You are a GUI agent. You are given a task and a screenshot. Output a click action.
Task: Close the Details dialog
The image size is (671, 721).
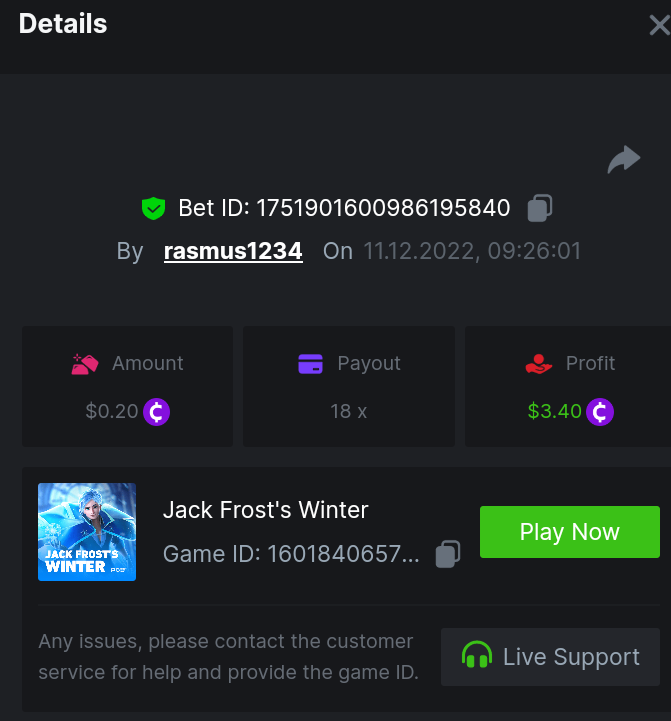(660, 25)
